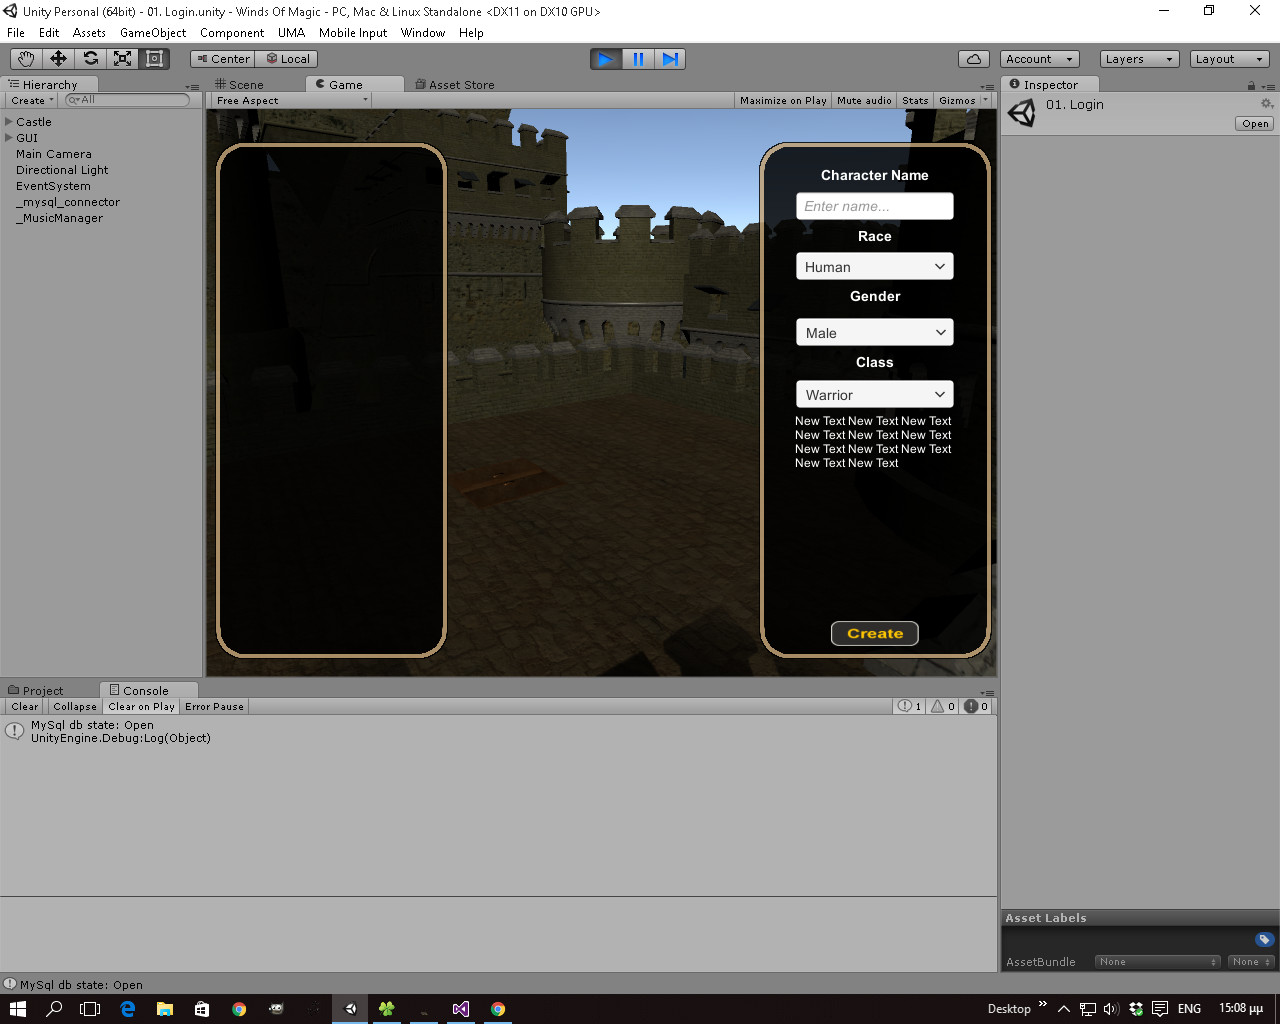Toggle Error Pause in Console
The width and height of the screenshot is (1280, 1024).
[214, 706]
